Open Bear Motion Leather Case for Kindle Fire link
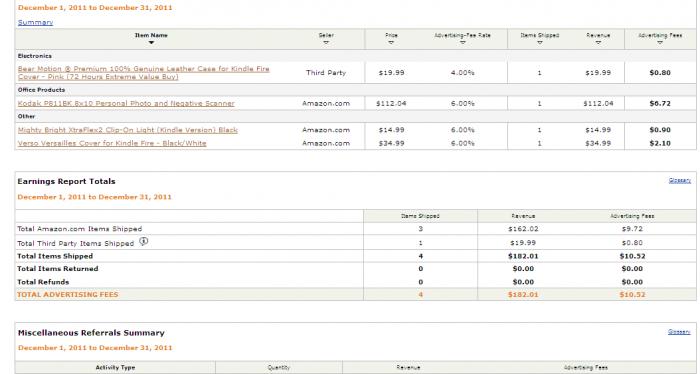Image resolution: width=700 pixels, height=374 pixels. pos(143,73)
